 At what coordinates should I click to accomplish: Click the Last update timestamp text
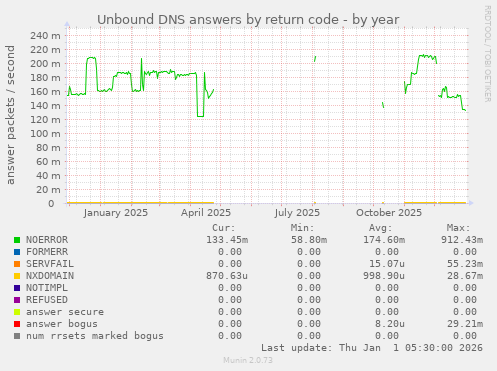pos(372,348)
